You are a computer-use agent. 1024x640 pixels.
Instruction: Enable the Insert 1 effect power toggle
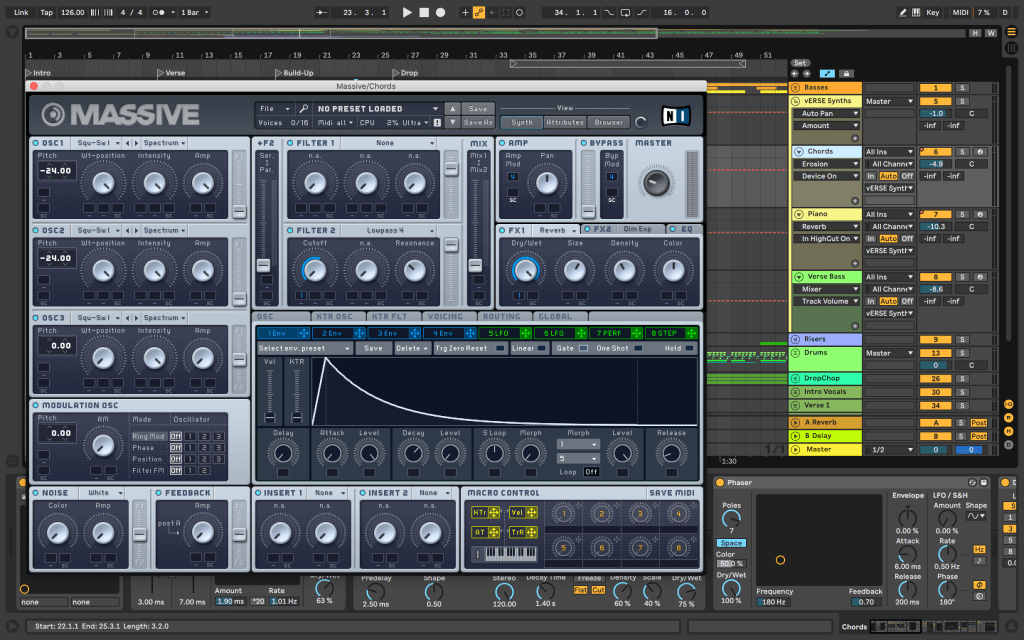point(260,493)
